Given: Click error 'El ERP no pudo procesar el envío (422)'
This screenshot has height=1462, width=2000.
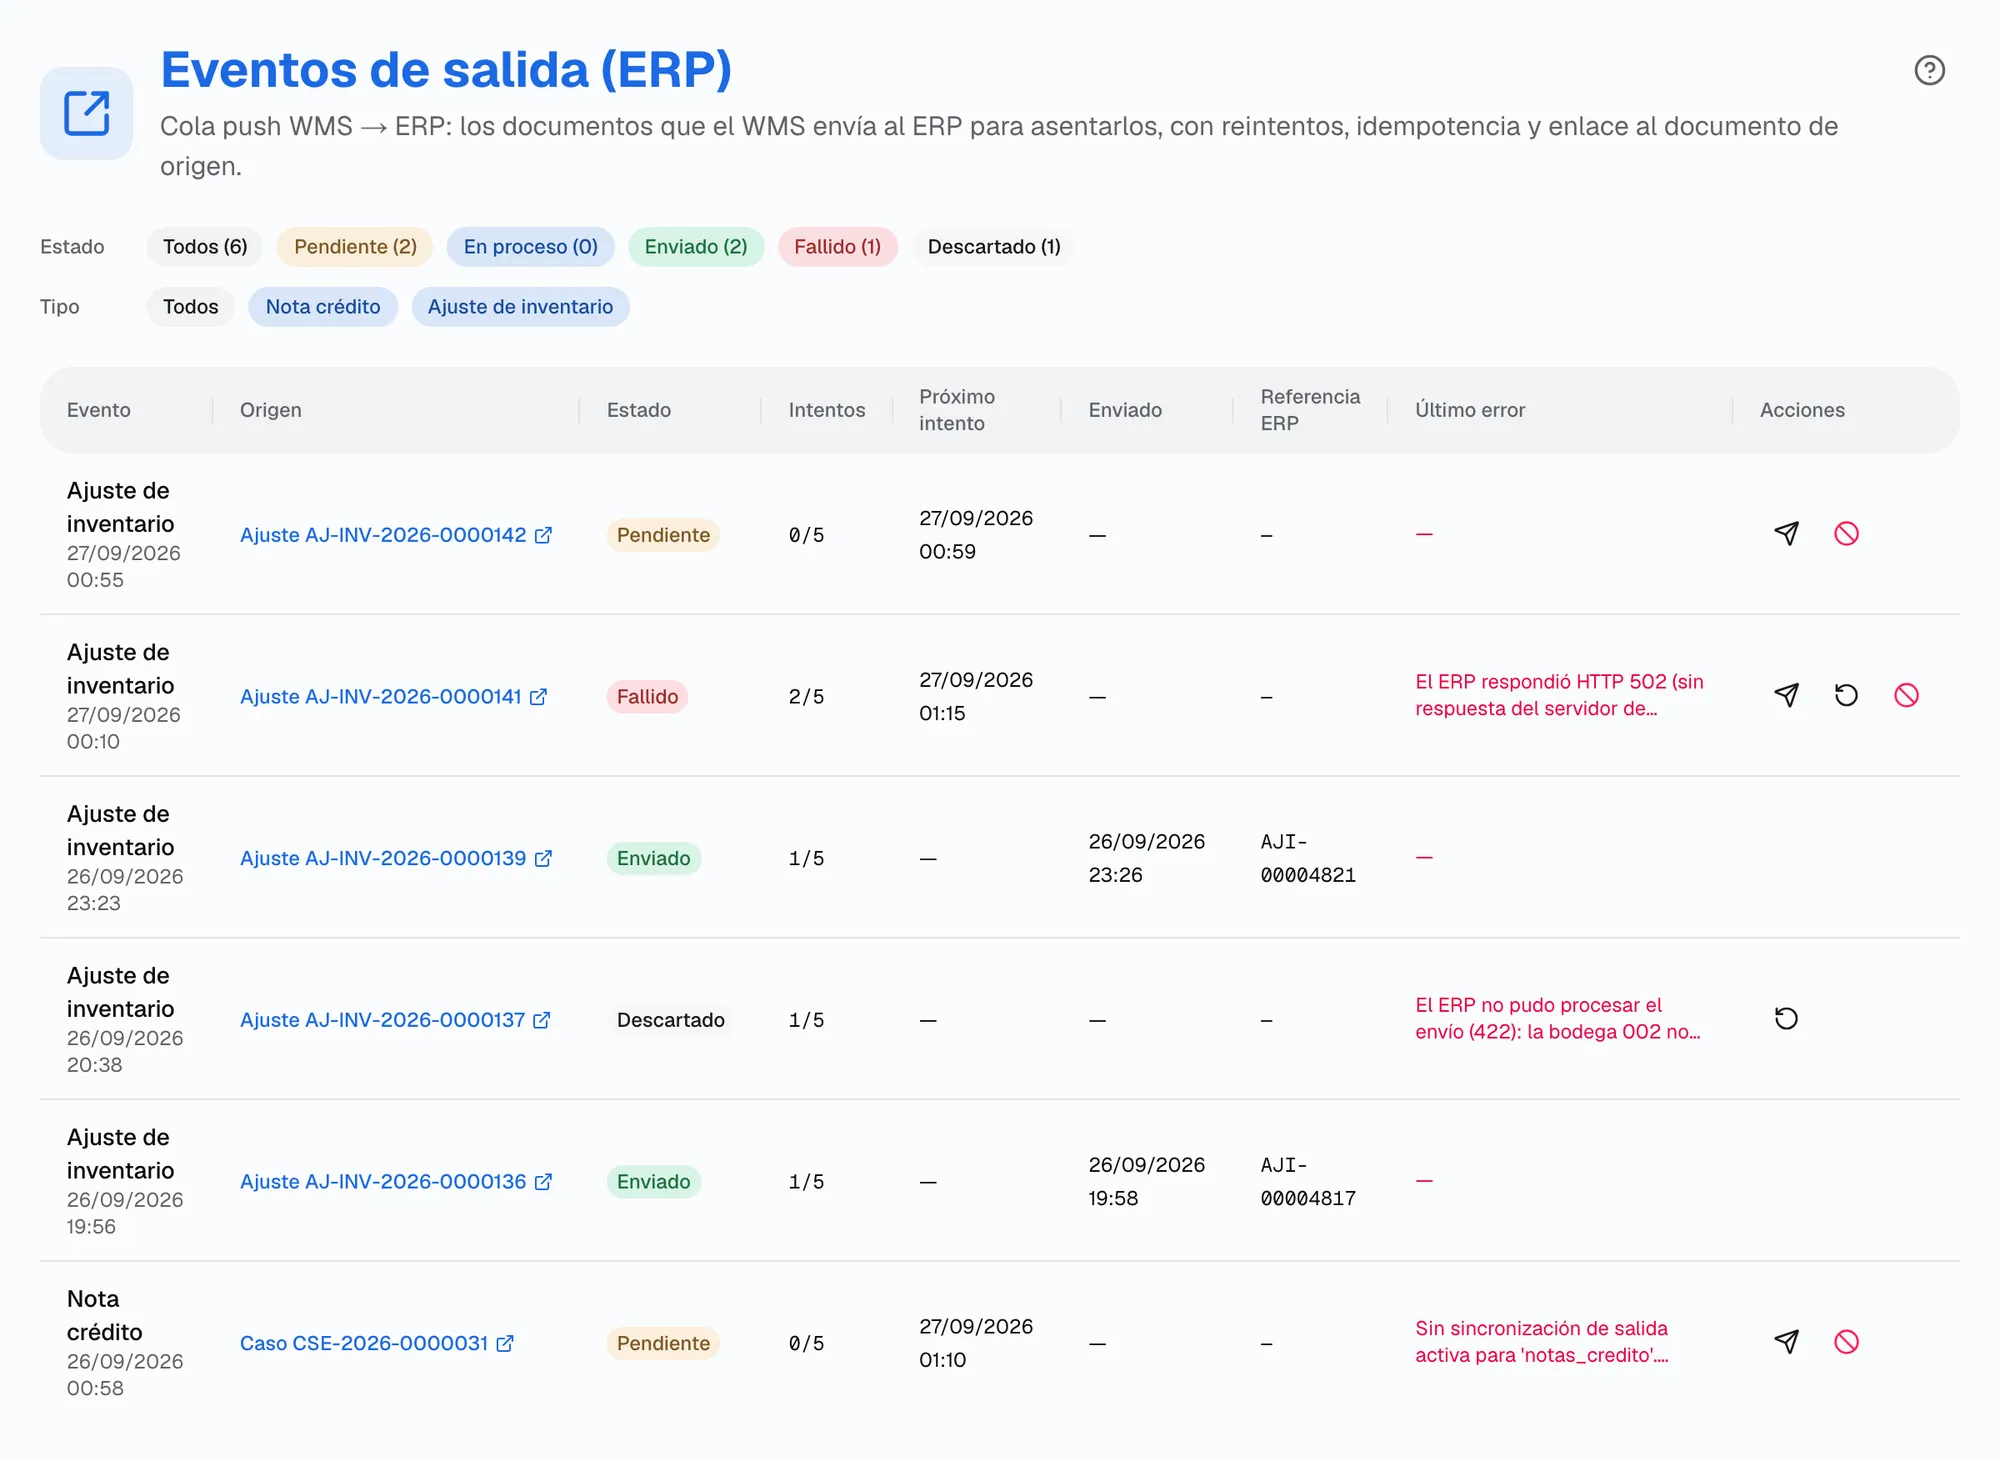Looking at the screenshot, I should click(1558, 1018).
